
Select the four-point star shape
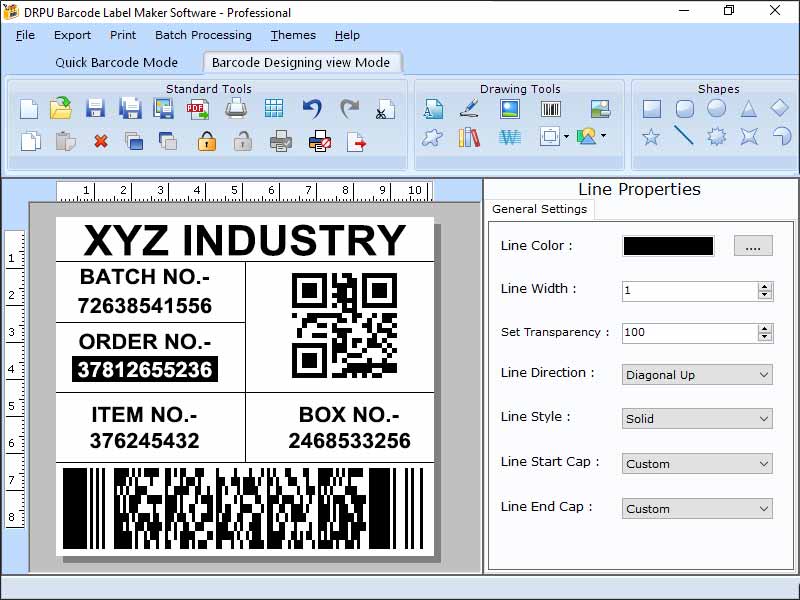749,137
